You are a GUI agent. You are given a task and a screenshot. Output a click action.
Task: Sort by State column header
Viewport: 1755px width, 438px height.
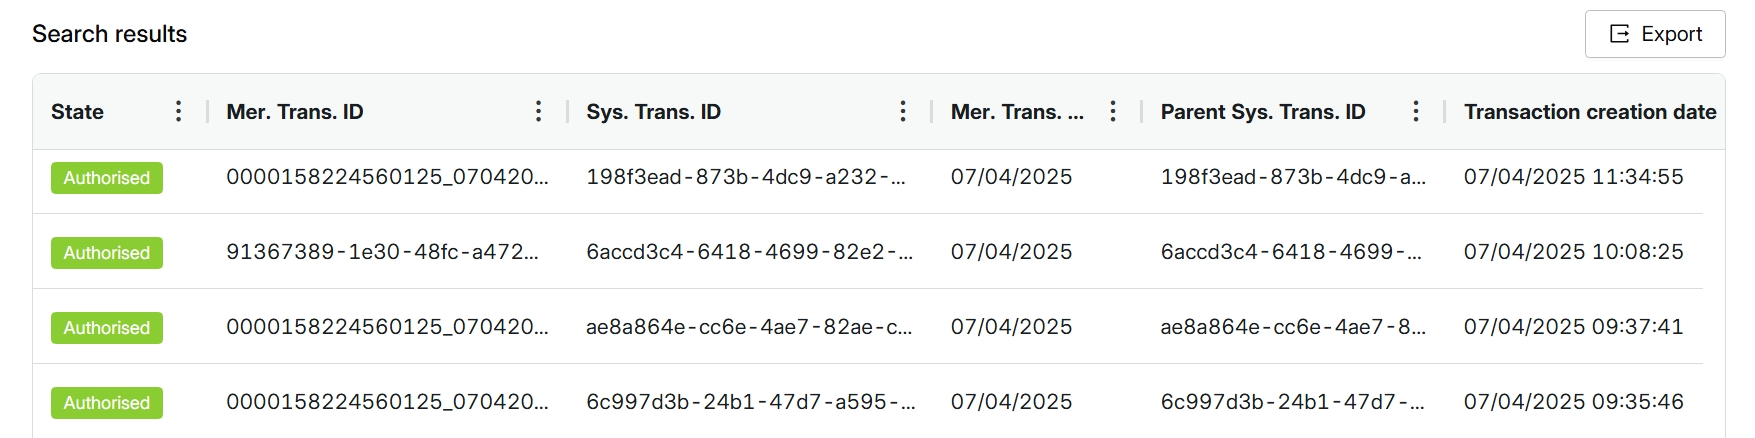pyautogui.click(x=77, y=112)
